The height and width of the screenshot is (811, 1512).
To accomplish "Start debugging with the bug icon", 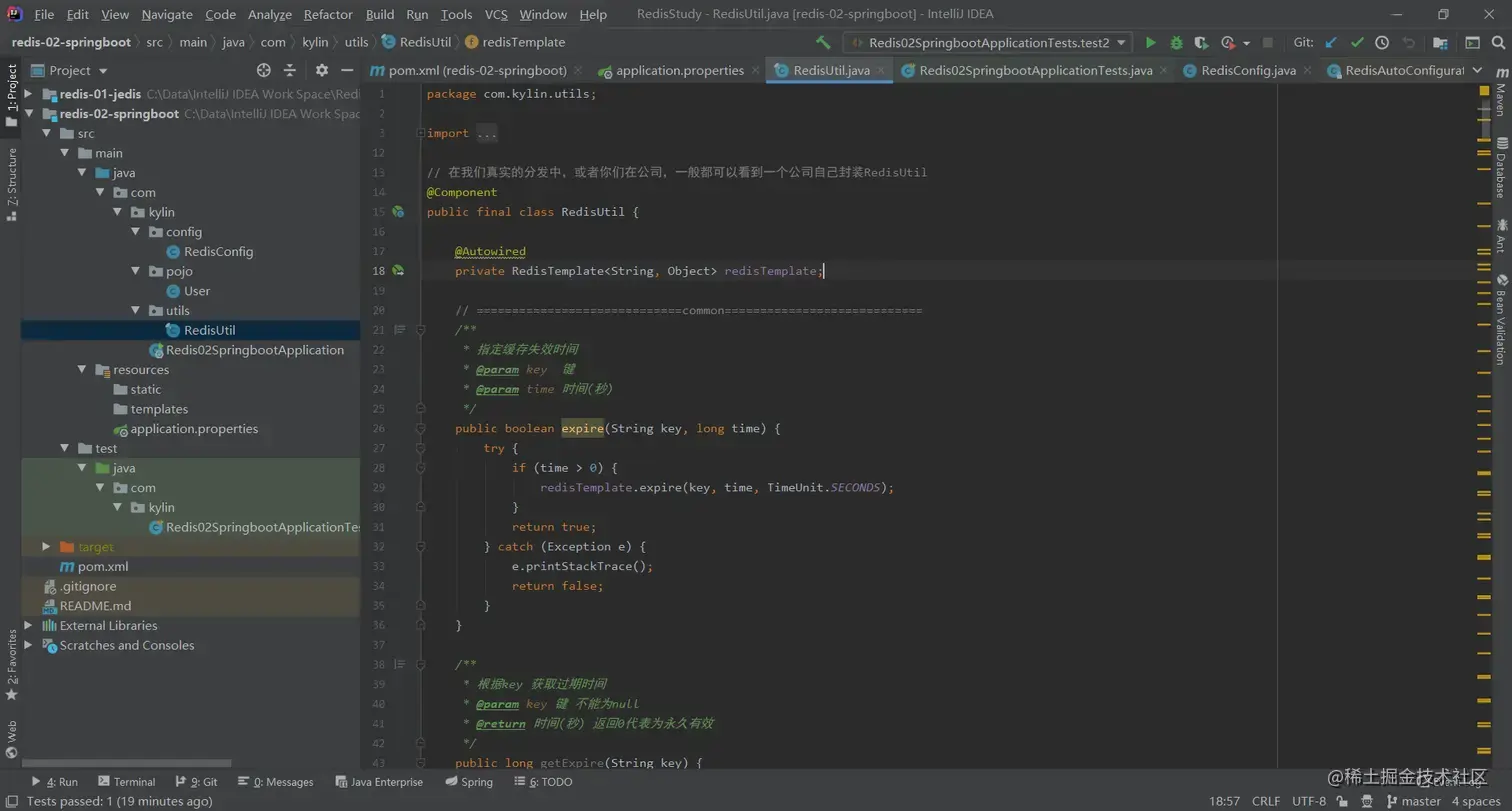I will tap(1176, 43).
